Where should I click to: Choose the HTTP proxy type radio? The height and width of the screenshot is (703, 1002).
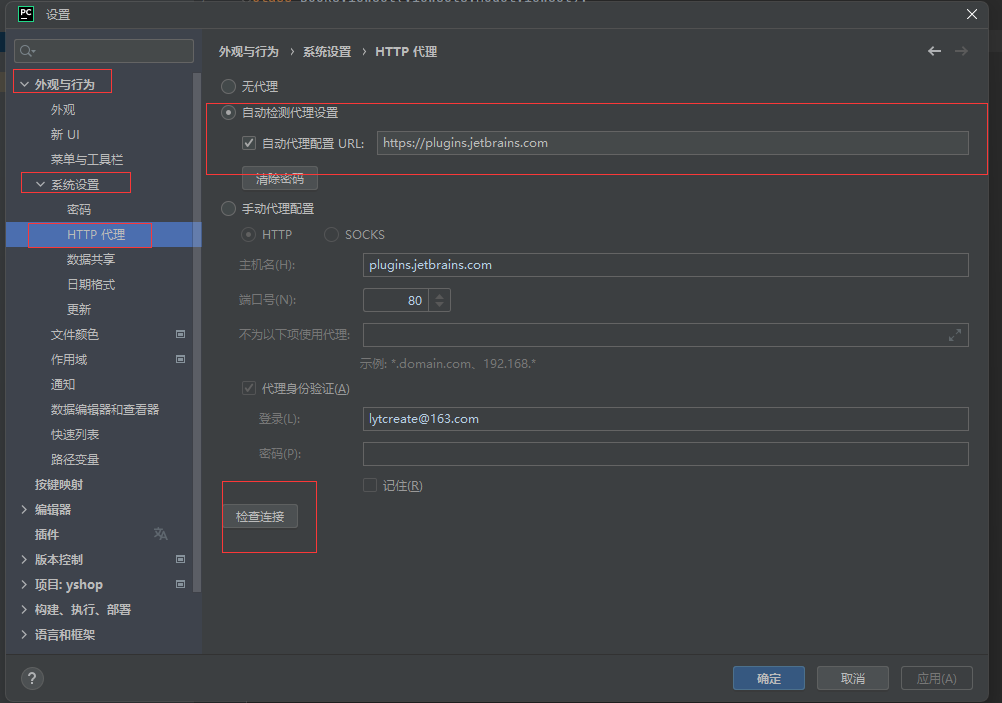(249, 235)
